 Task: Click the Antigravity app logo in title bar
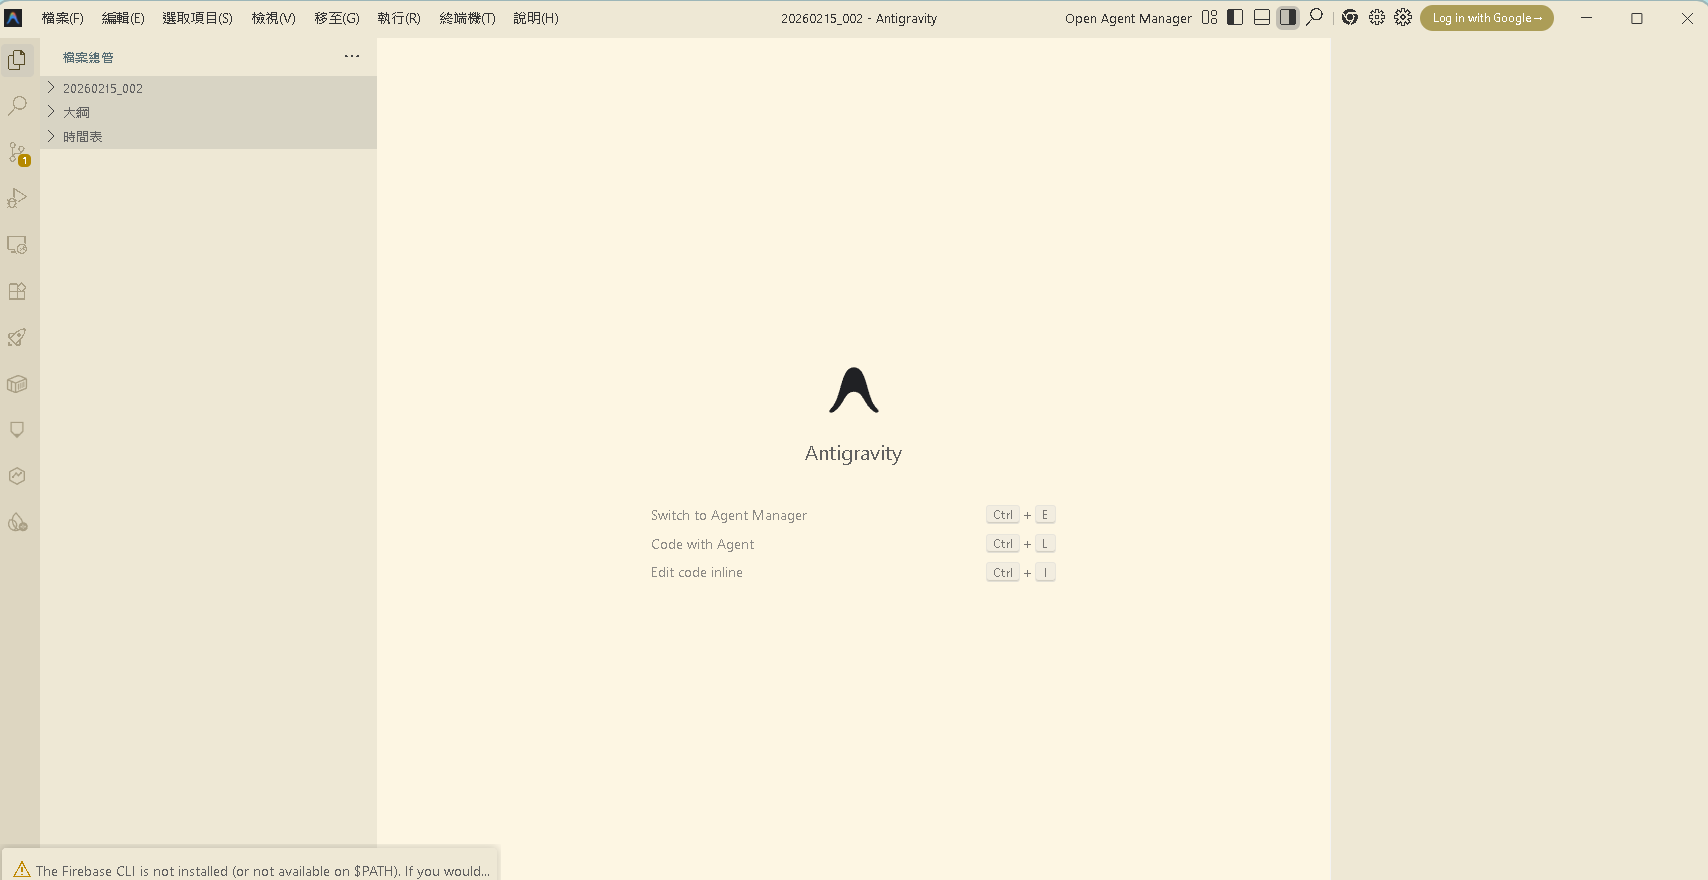(14, 18)
